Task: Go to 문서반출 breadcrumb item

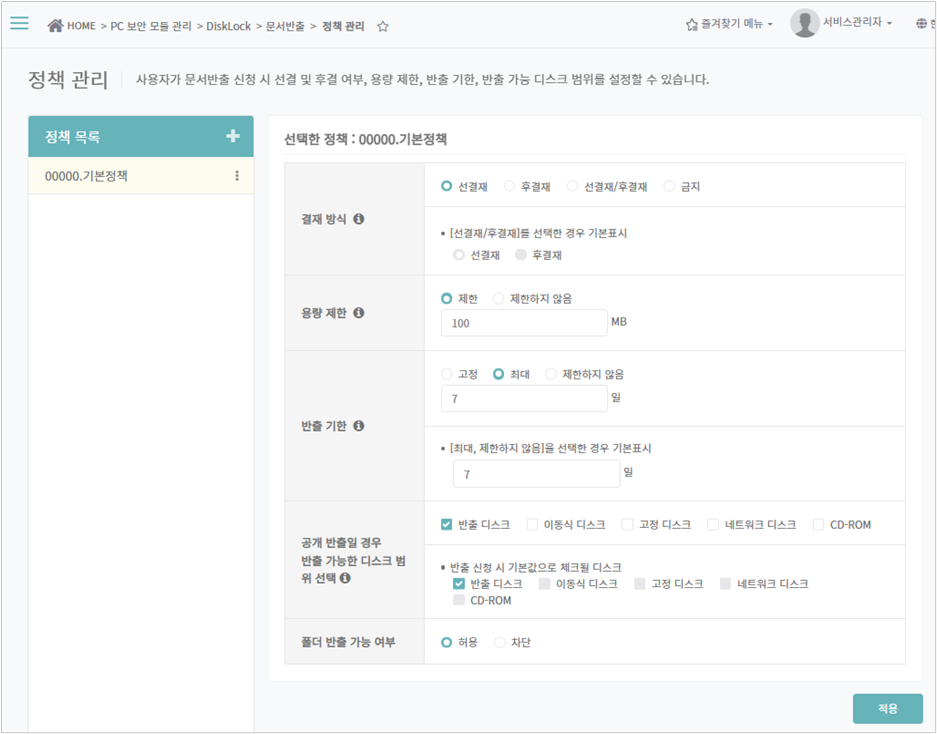Action: pyautogui.click(x=285, y=26)
